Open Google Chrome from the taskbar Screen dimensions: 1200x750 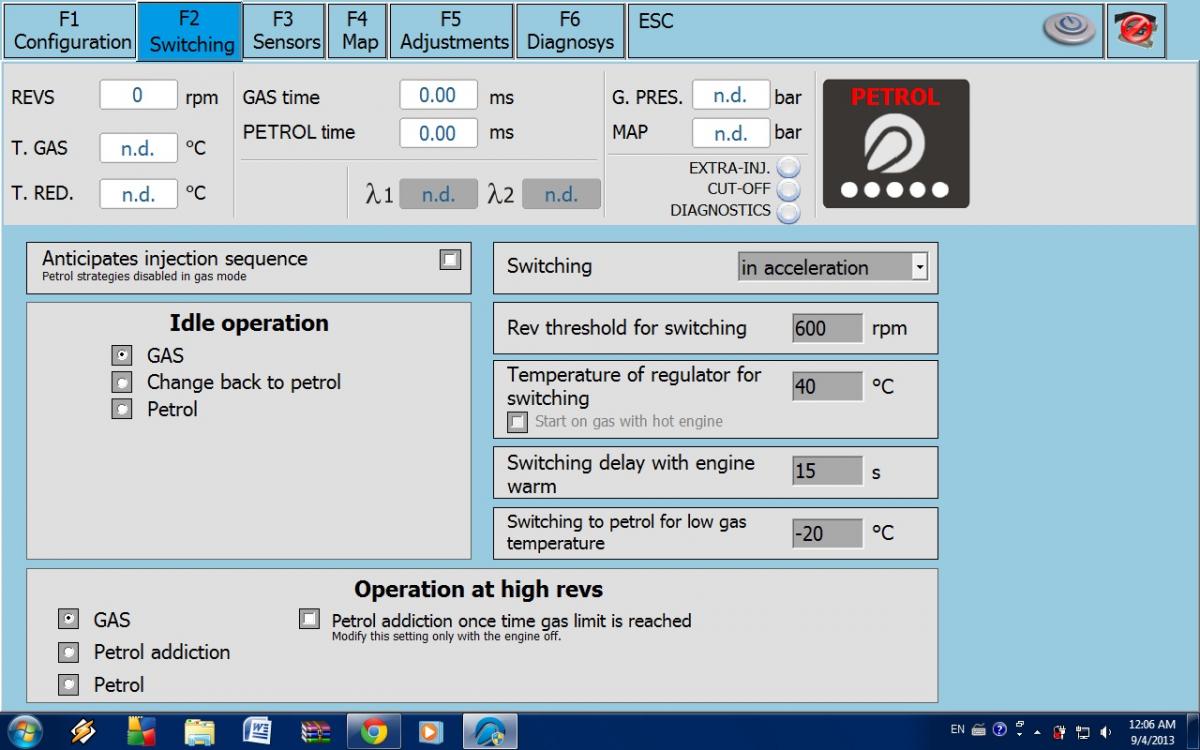374,732
